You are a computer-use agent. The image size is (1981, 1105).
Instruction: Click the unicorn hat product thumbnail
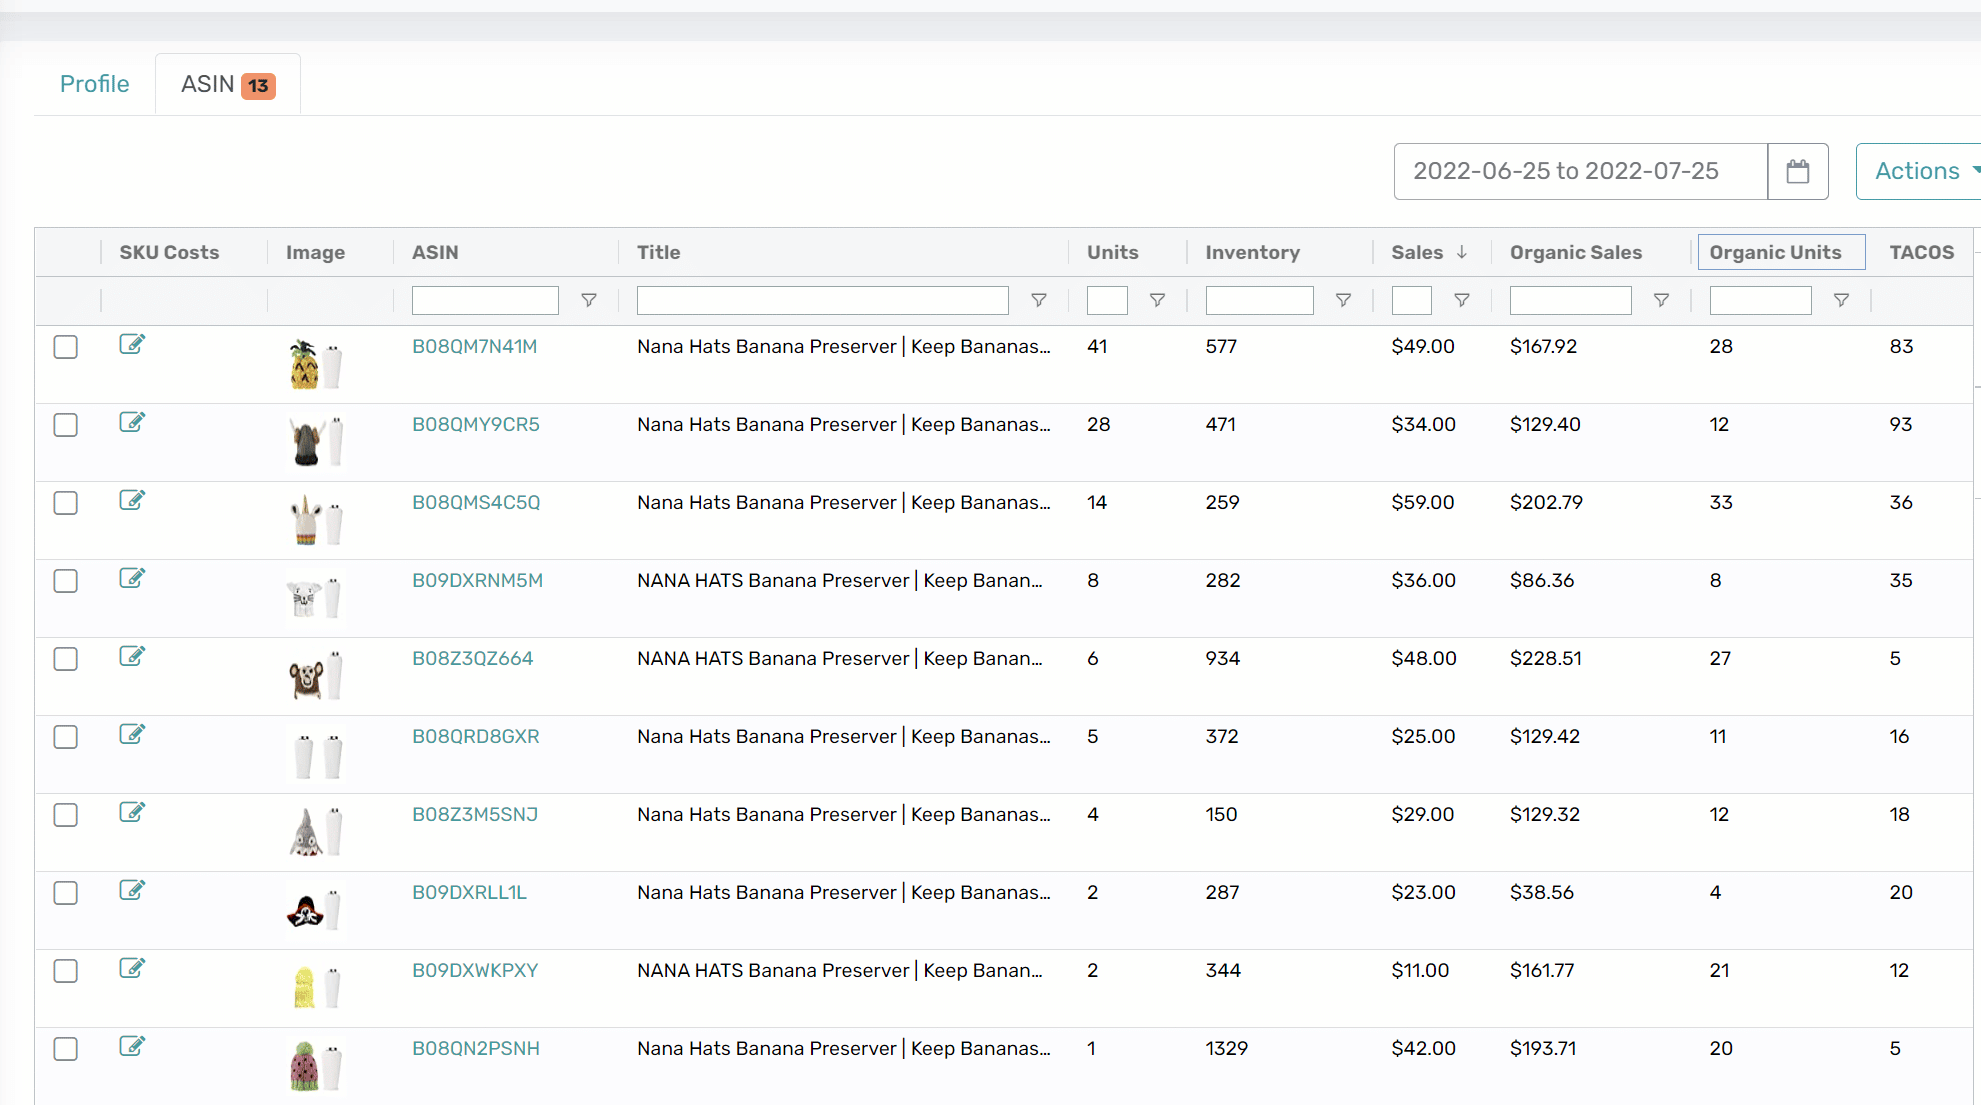click(x=315, y=521)
